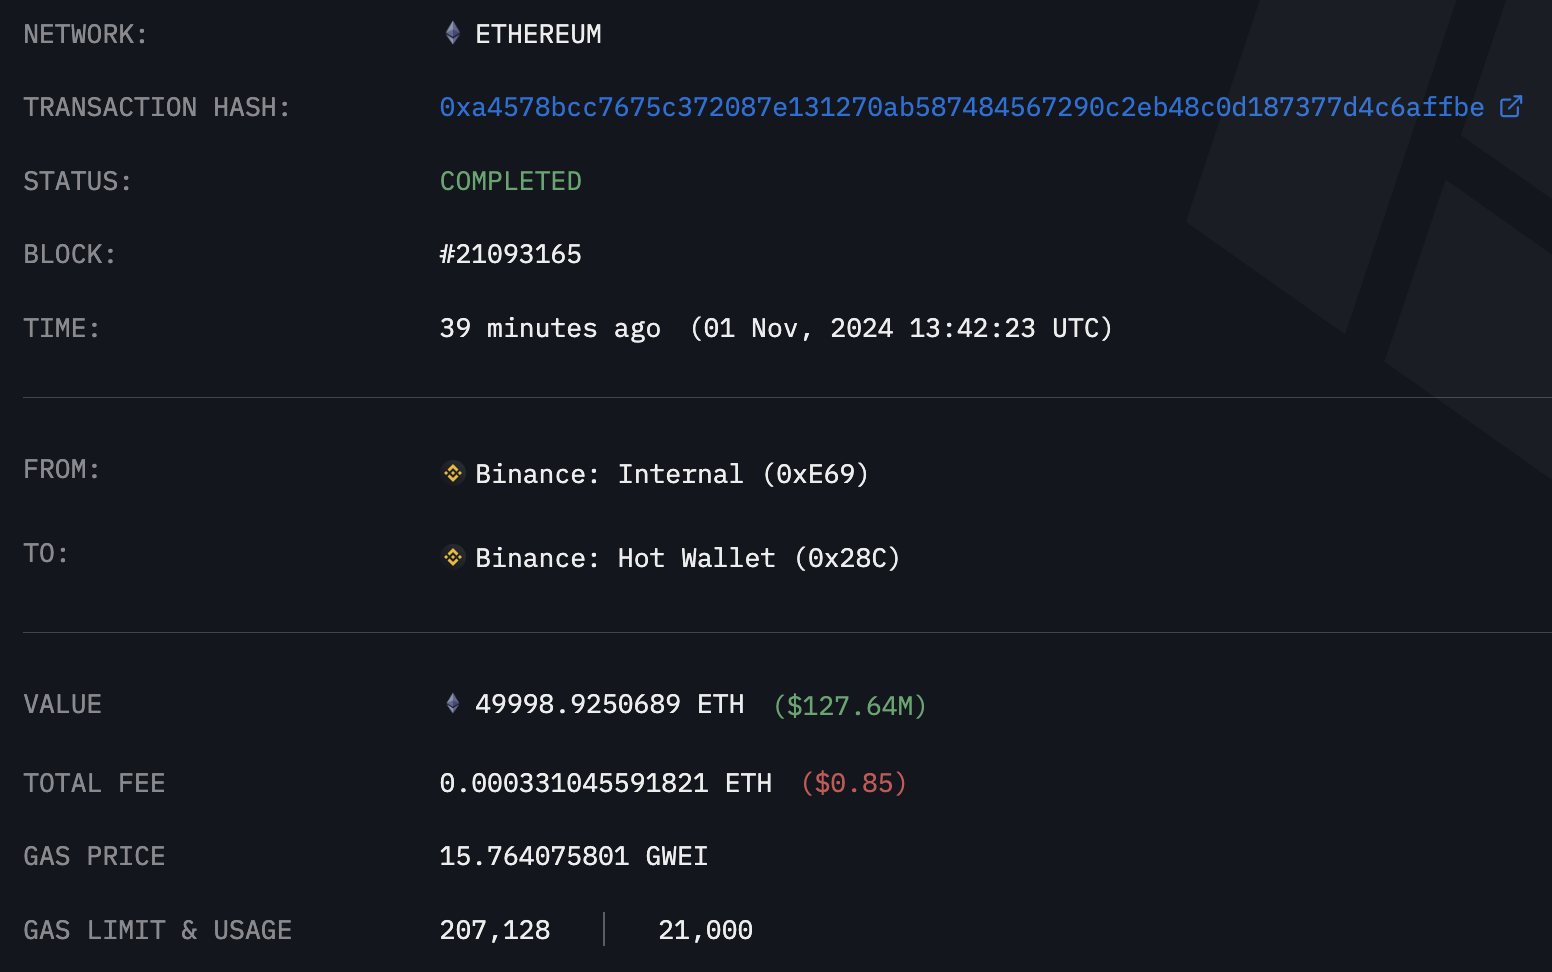The height and width of the screenshot is (972, 1552).
Task: Click the timestamp 39 minutes ago
Action: tap(550, 328)
